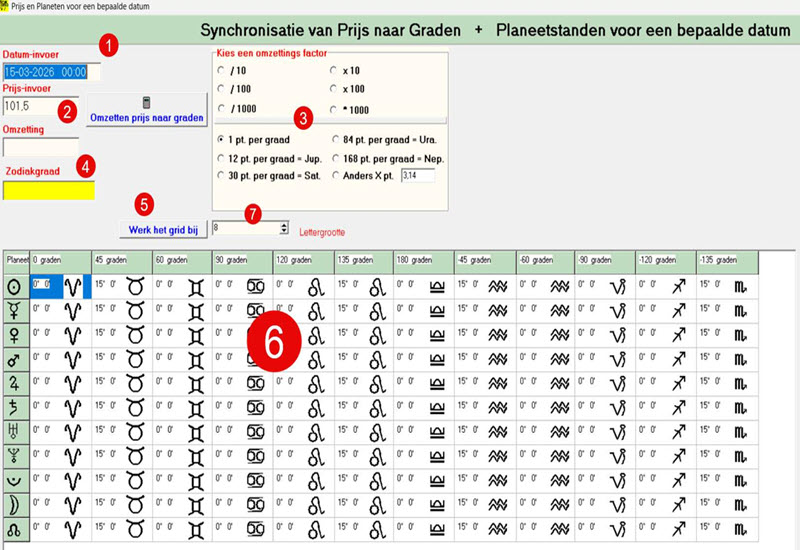Click the -60 graden column header
800x550 pixels.
click(546, 262)
